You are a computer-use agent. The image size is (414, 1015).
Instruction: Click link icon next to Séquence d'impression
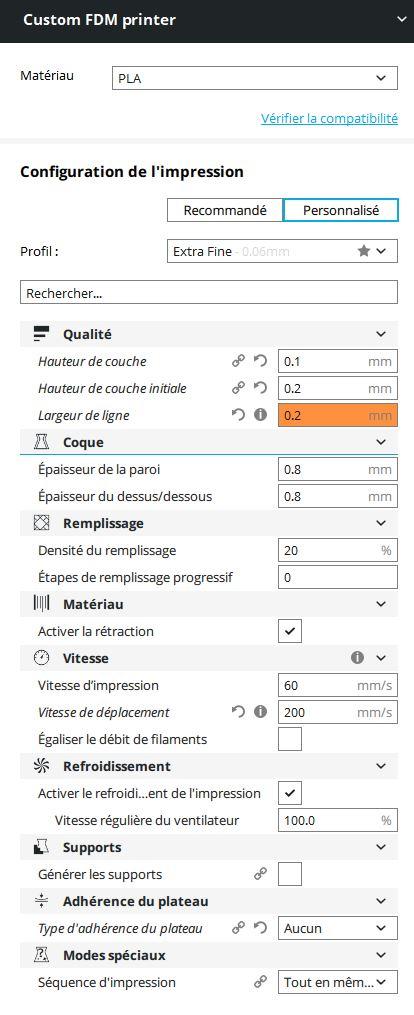[x=261, y=982]
